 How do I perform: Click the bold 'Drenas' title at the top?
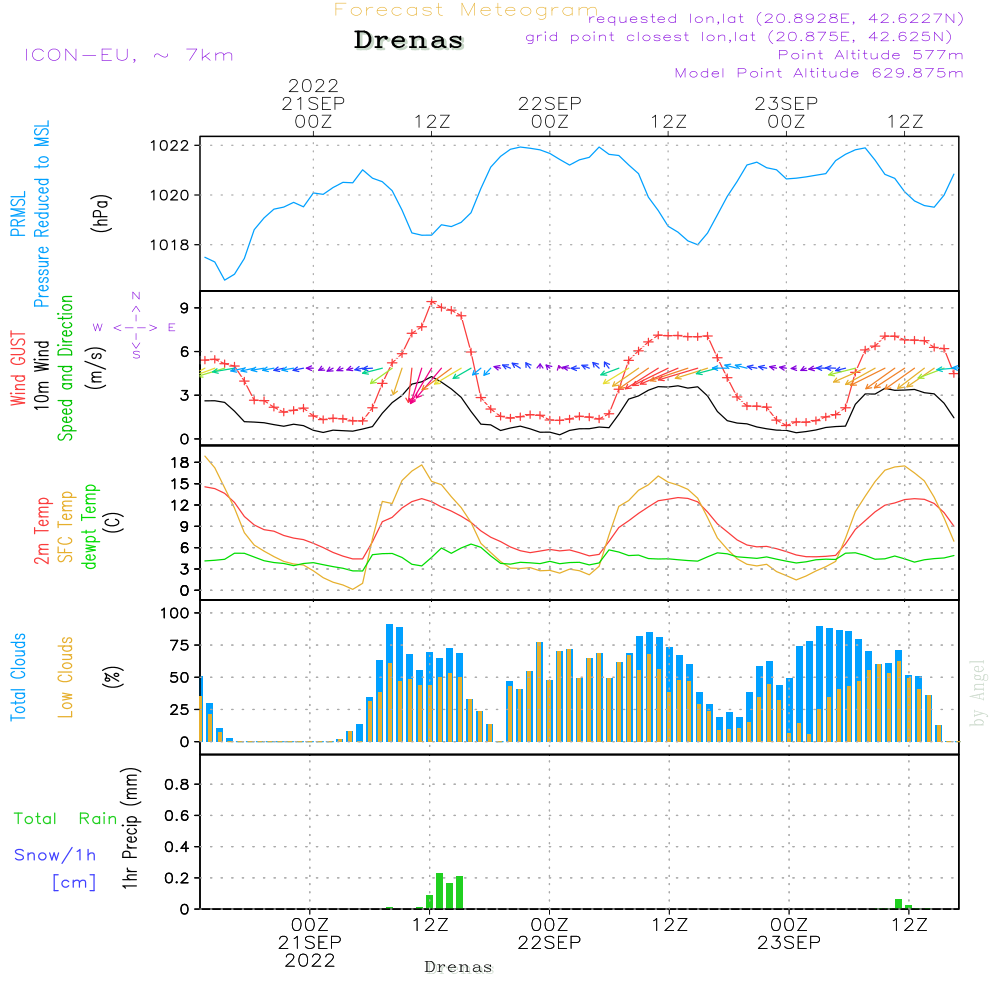click(x=409, y=40)
